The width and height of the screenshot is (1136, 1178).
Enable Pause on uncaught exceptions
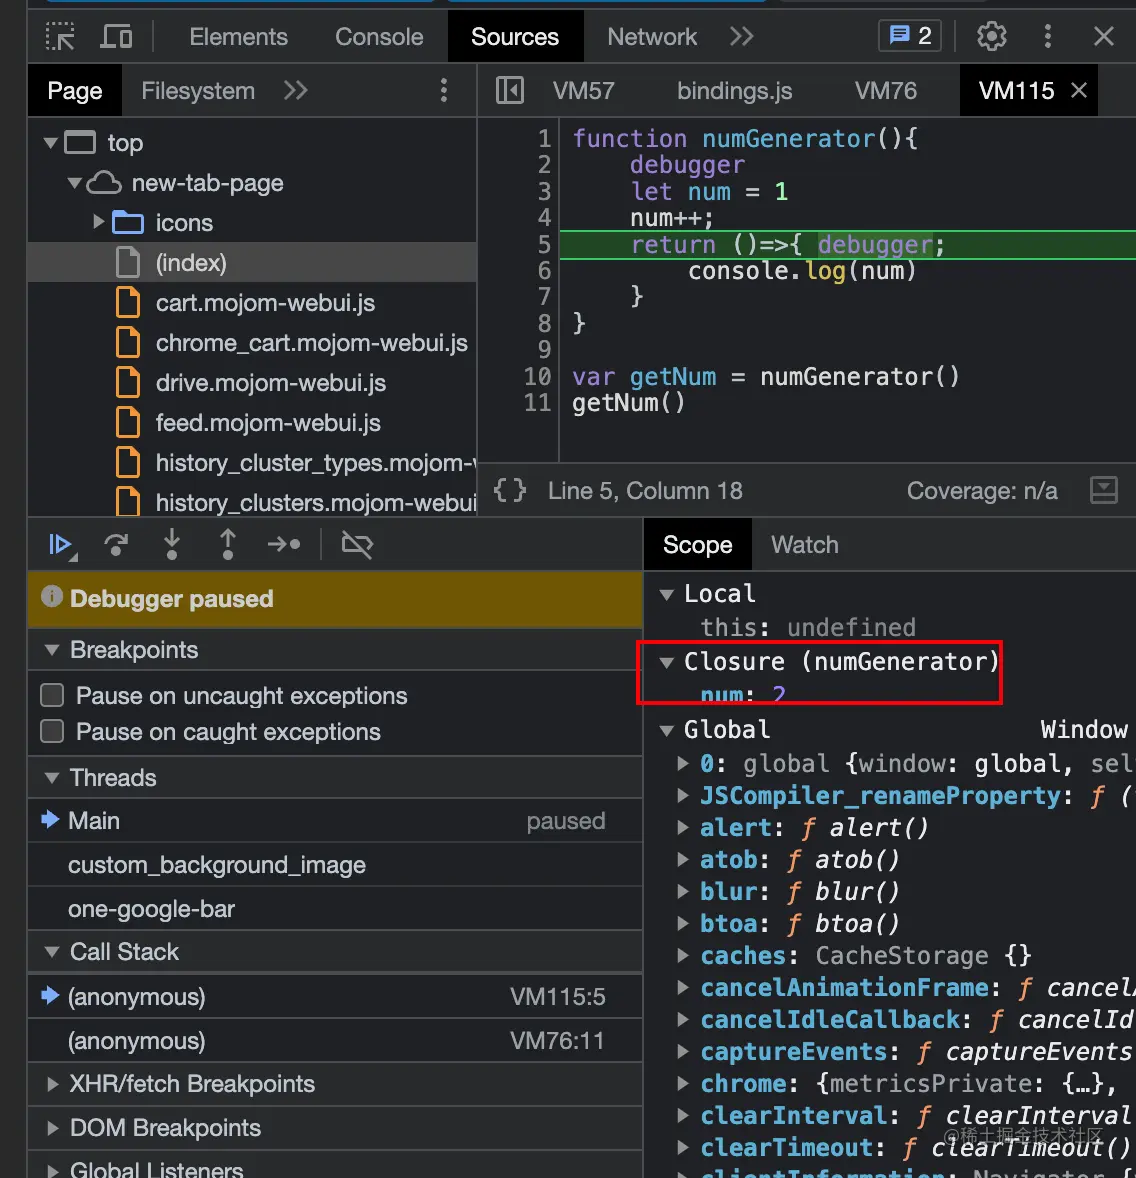52,696
